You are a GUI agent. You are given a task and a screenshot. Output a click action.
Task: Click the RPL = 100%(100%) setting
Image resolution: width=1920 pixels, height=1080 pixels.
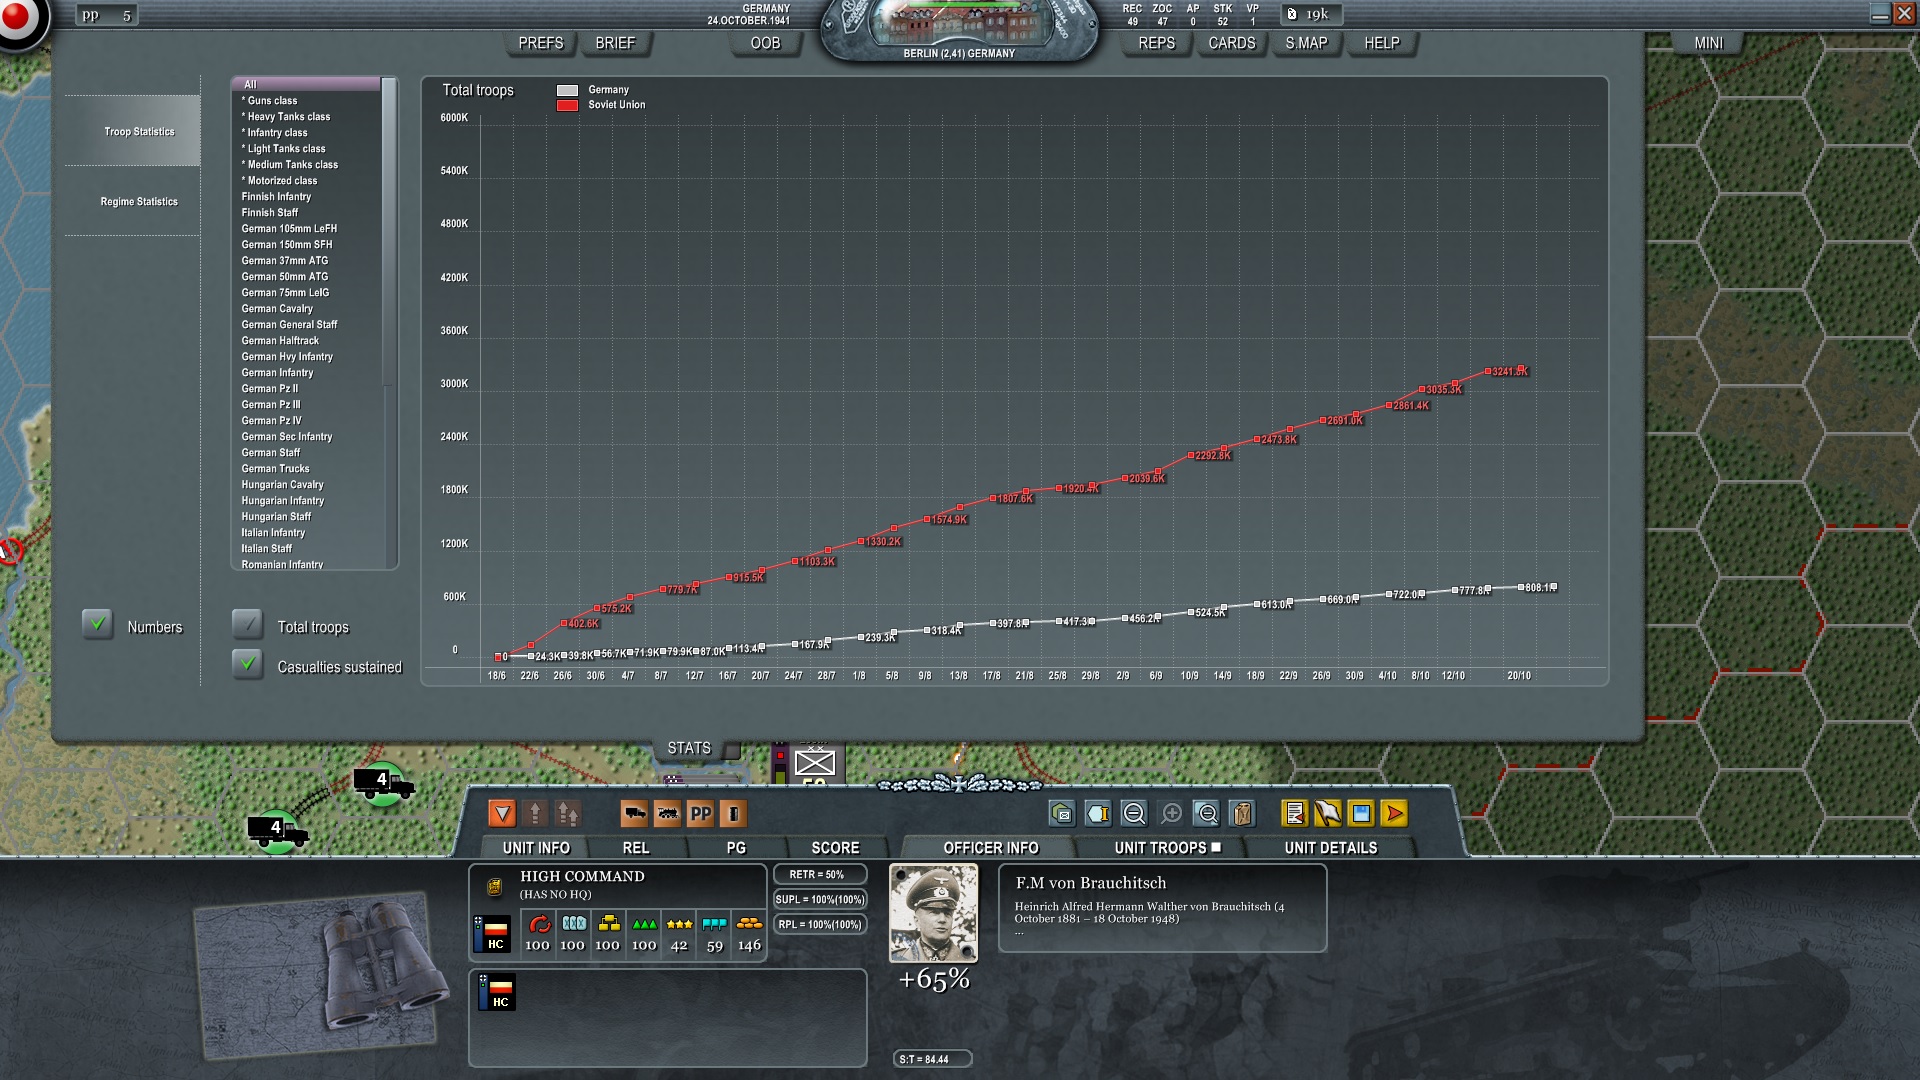coord(819,925)
